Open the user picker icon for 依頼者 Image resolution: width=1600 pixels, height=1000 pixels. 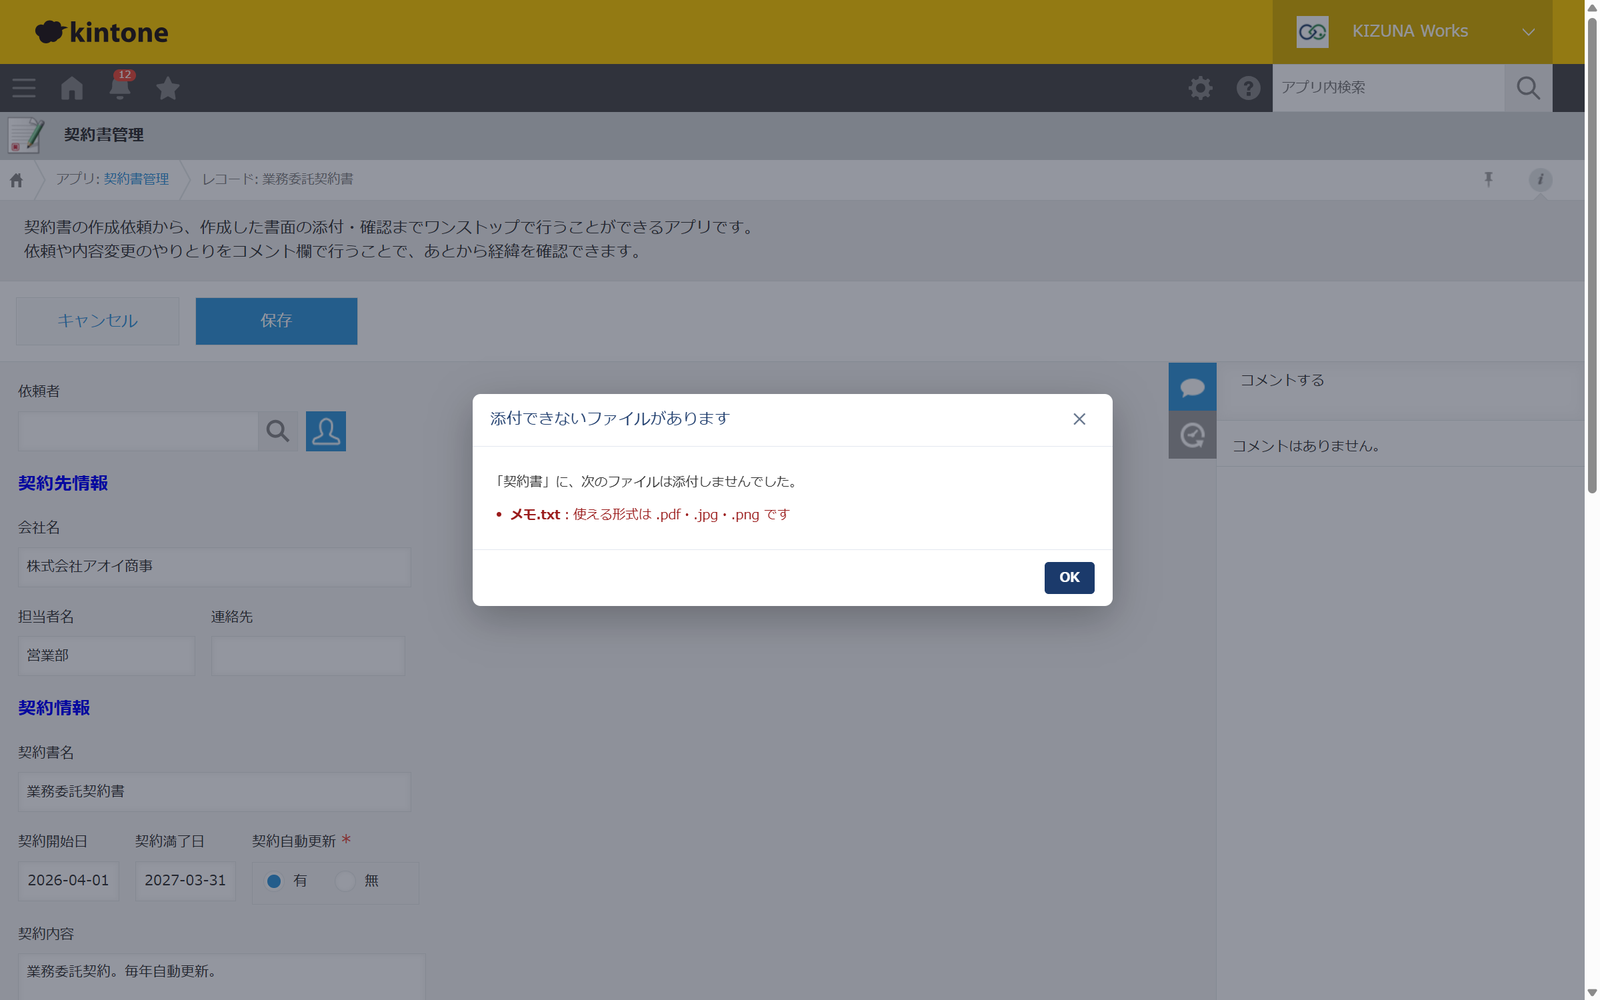point(326,431)
